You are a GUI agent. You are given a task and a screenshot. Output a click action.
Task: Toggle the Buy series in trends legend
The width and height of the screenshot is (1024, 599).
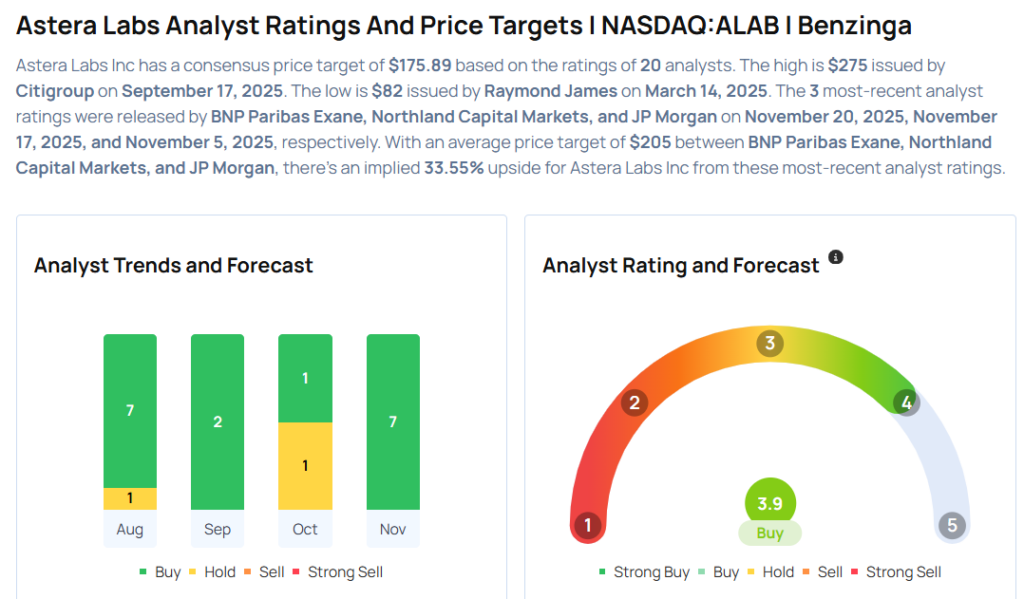click(160, 572)
